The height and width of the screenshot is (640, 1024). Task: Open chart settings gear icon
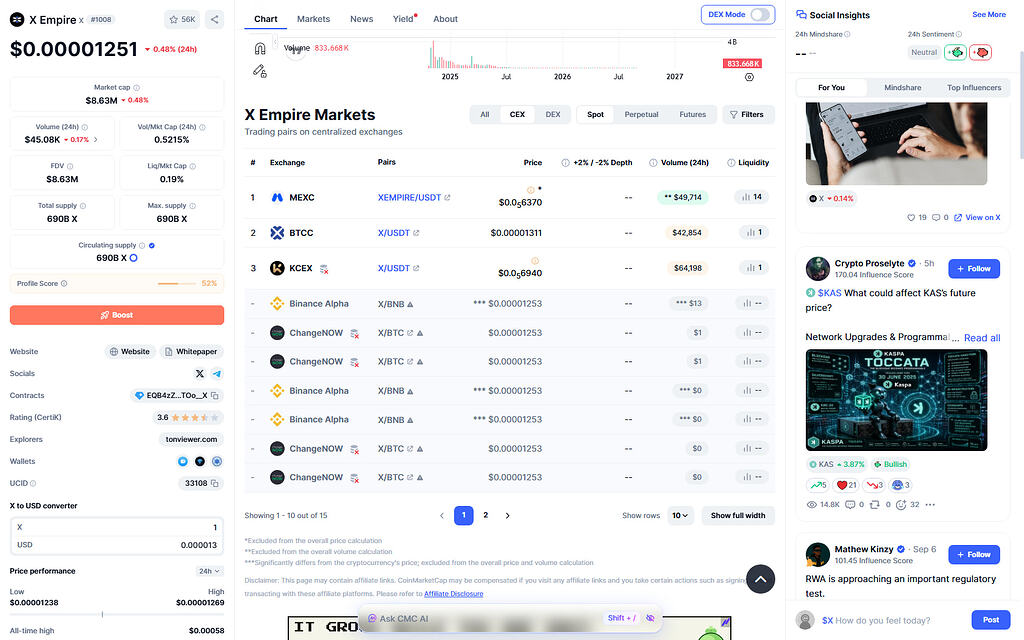[749, 77]
